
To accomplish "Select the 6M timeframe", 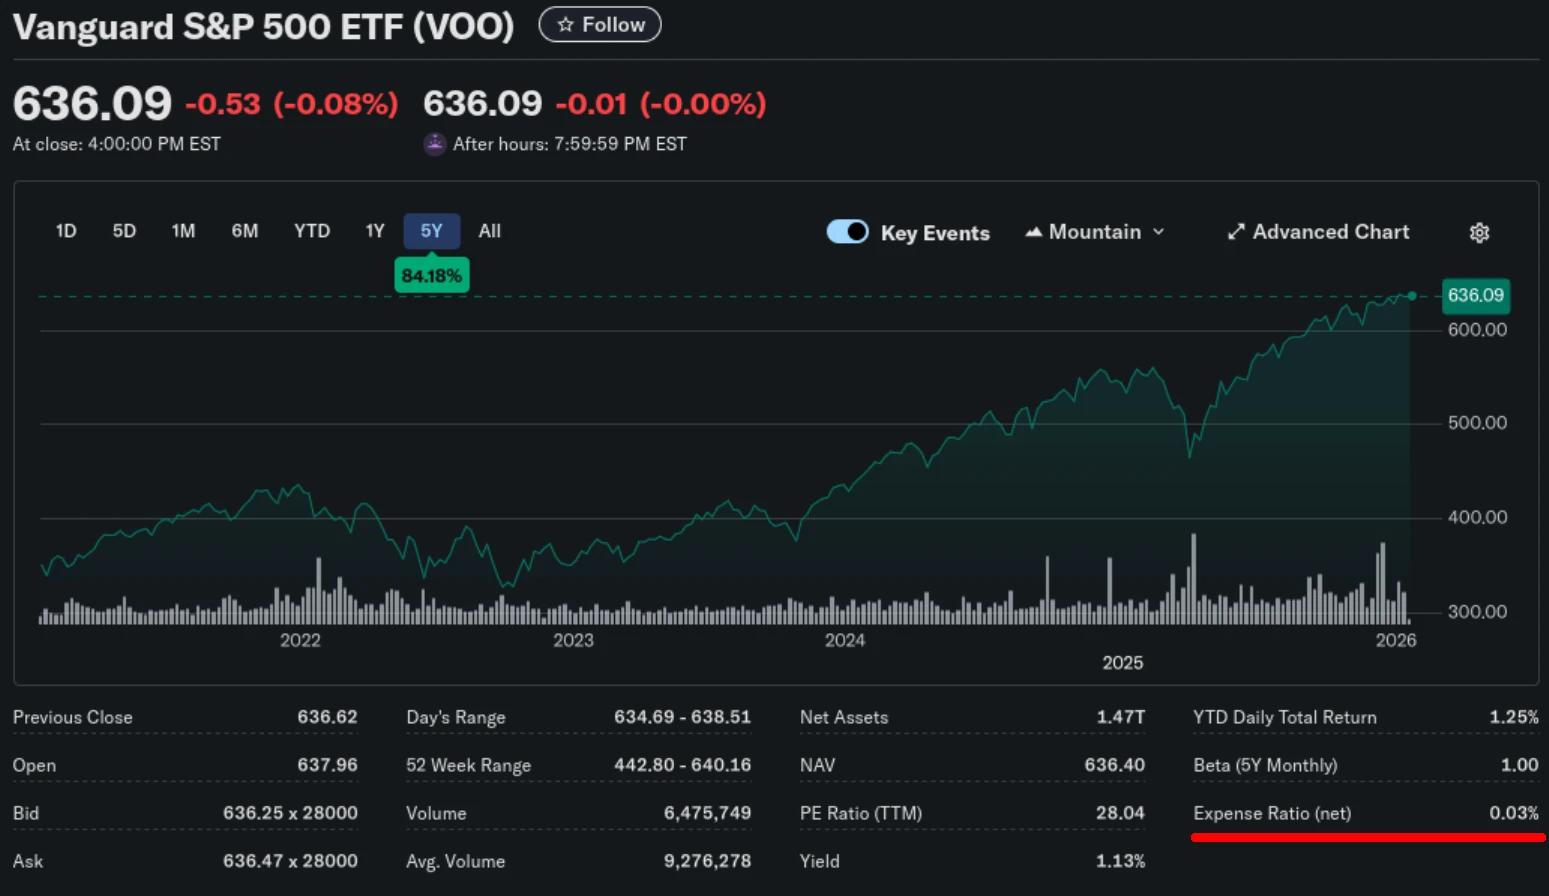I will 244,230.
